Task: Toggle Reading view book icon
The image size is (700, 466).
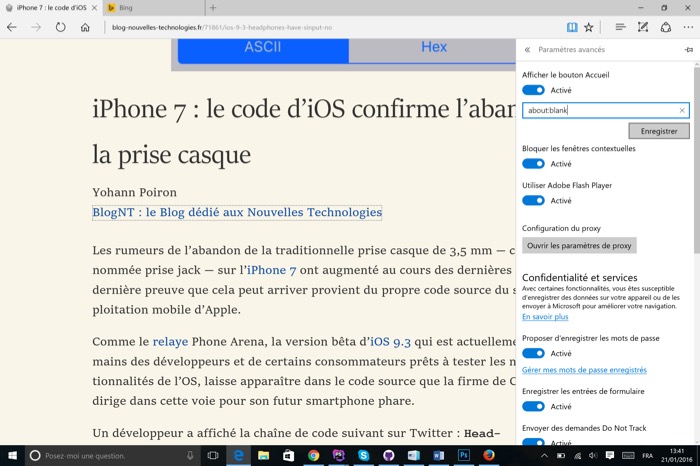Action: 571,27
